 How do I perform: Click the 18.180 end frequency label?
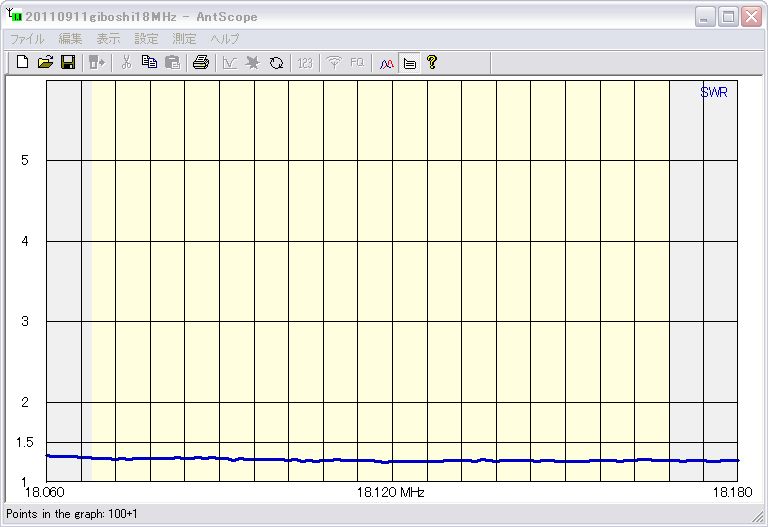(x=732, y=492)
